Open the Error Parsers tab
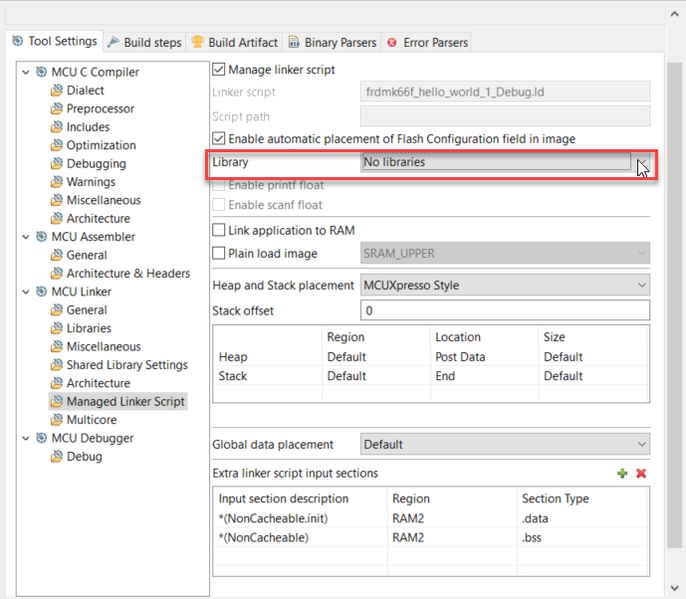 [x=427, y=42]
